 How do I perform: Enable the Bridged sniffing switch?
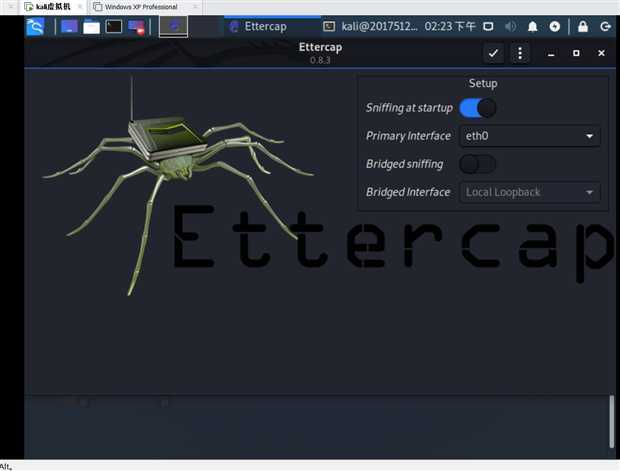478,164
